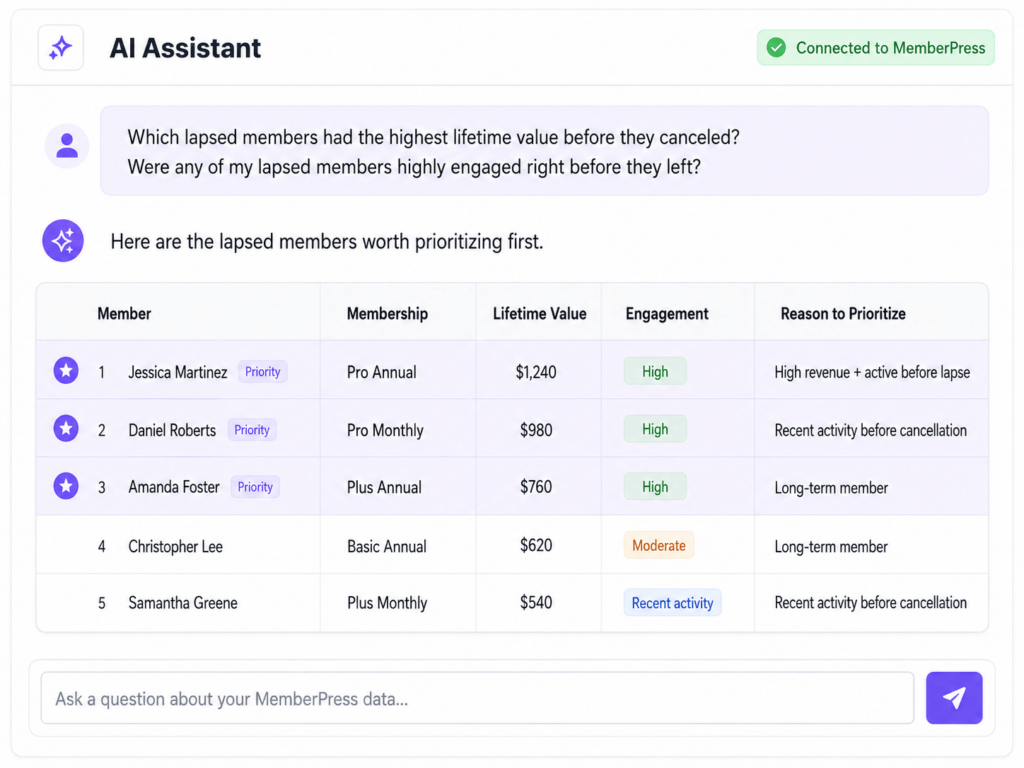Click the Reason to Prioritize column header

pyautogui.click(x=843, y=313)
